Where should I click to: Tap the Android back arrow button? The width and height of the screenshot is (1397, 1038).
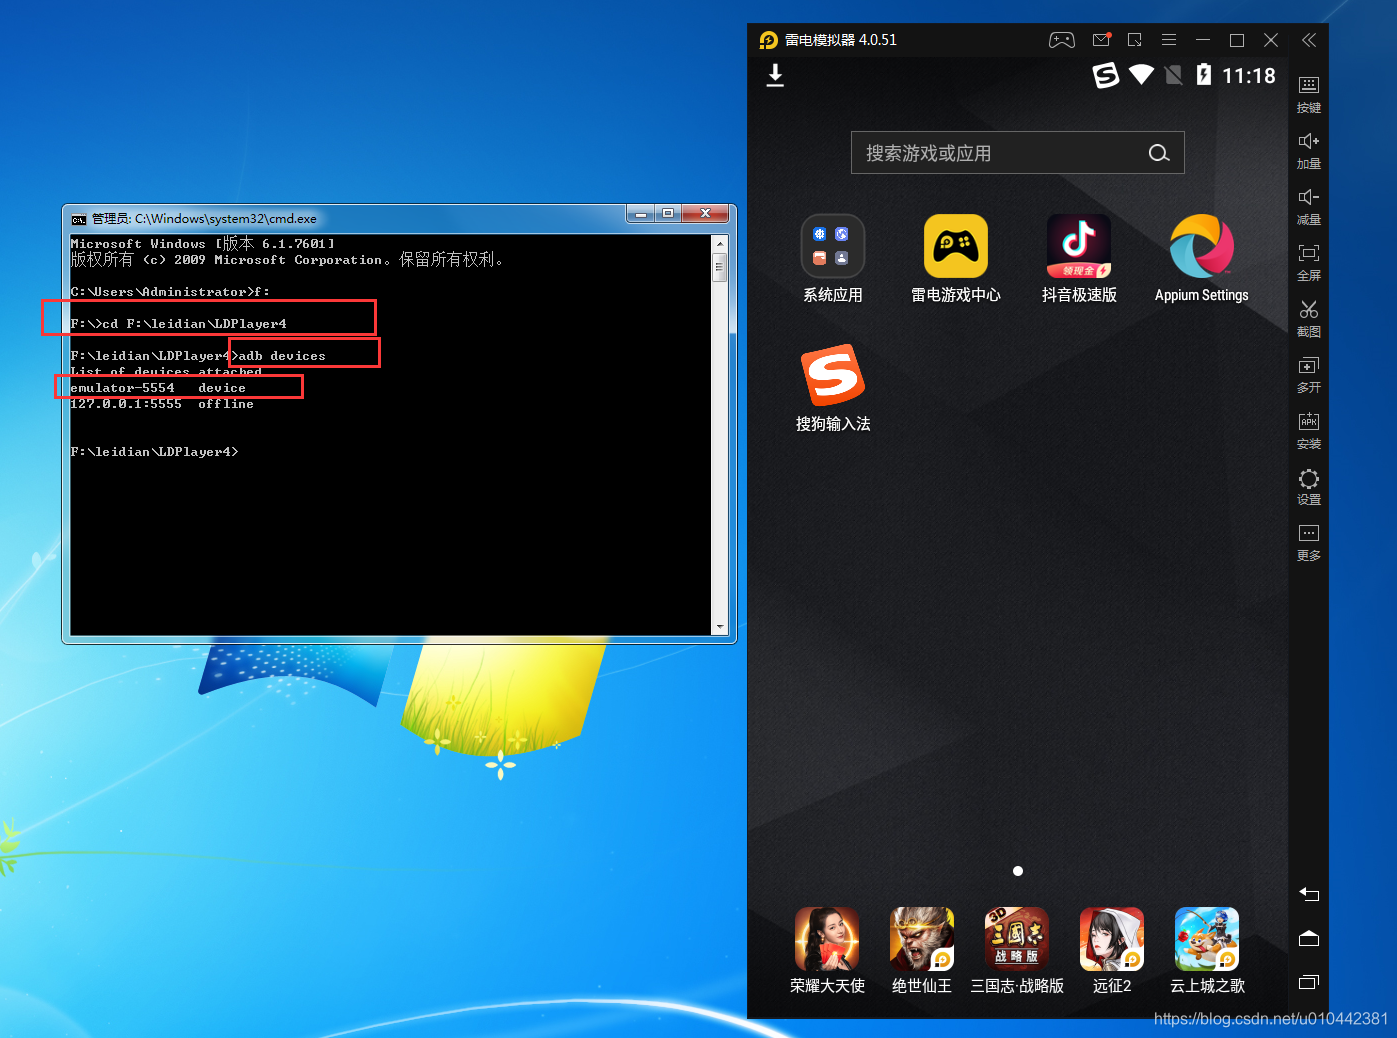click(1309, 894)
